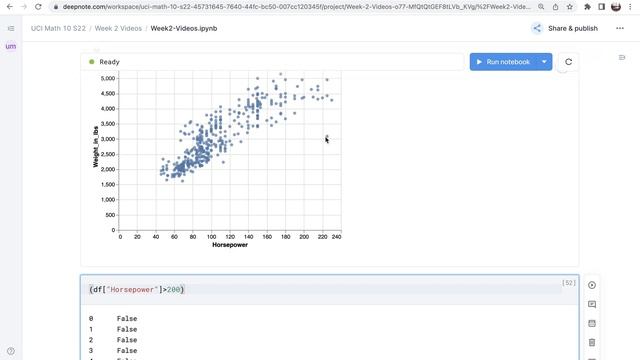Click the Week2-Videos.ipynb file name

point(184,28)
